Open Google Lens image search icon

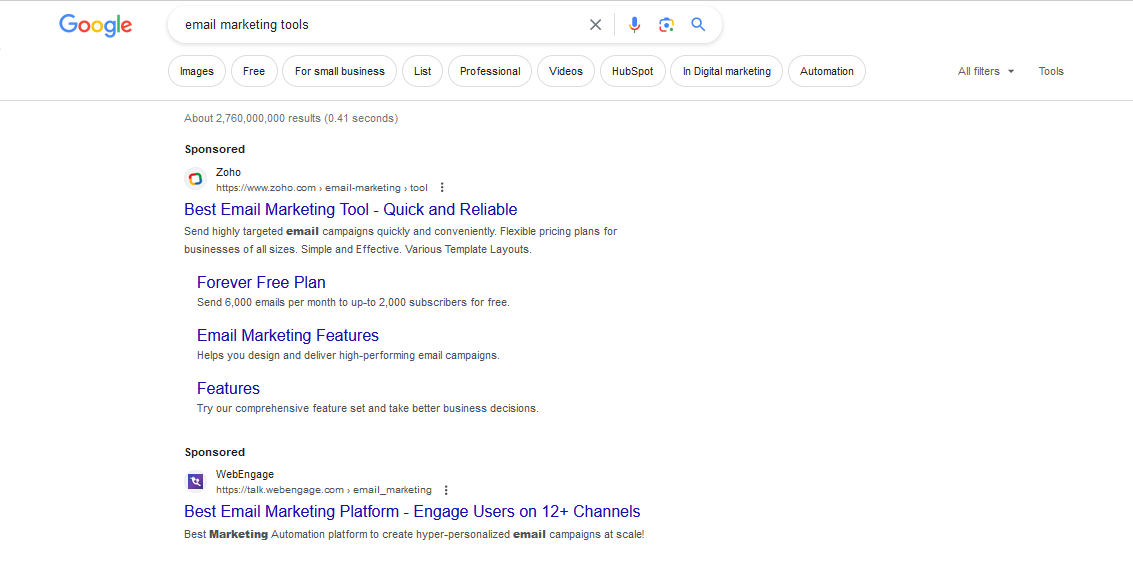point(666,25)
